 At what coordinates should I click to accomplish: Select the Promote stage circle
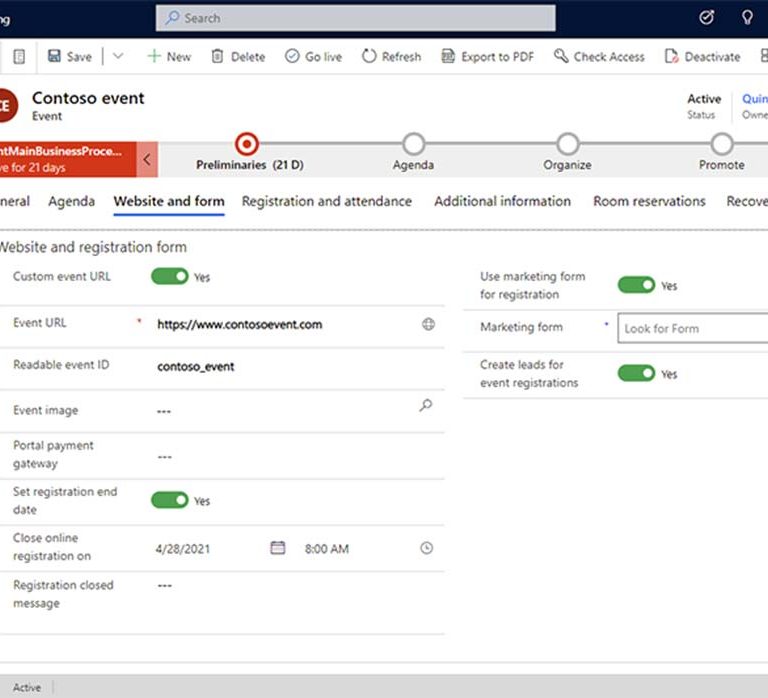(722, 144)
